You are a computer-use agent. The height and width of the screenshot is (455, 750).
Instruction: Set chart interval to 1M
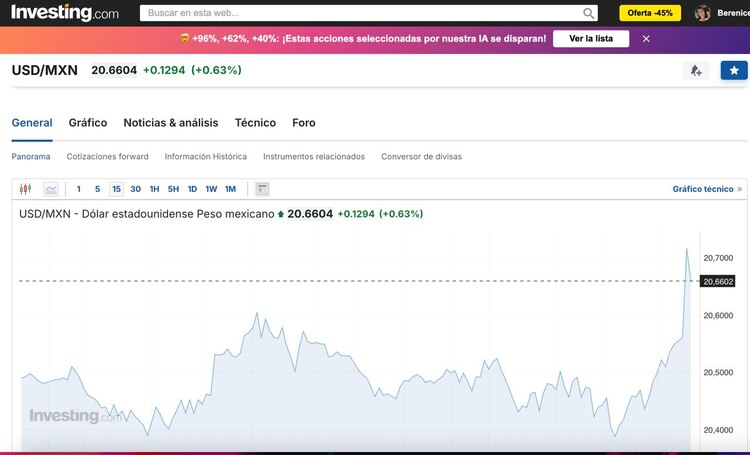(231, 189)
